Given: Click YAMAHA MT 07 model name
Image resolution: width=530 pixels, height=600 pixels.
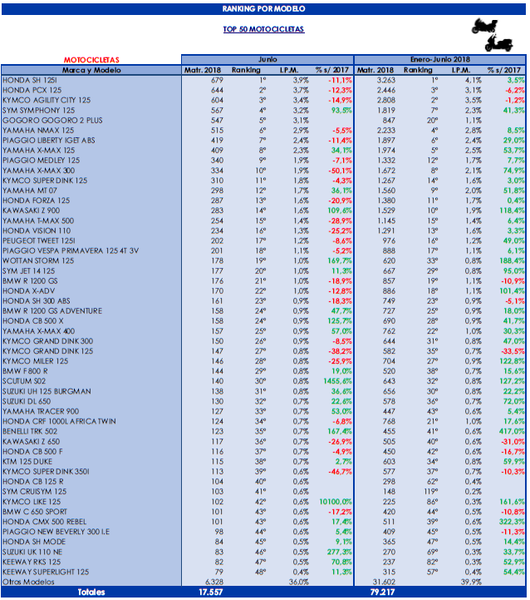Looking at the screenshot, I should click(x=30, y=191).
